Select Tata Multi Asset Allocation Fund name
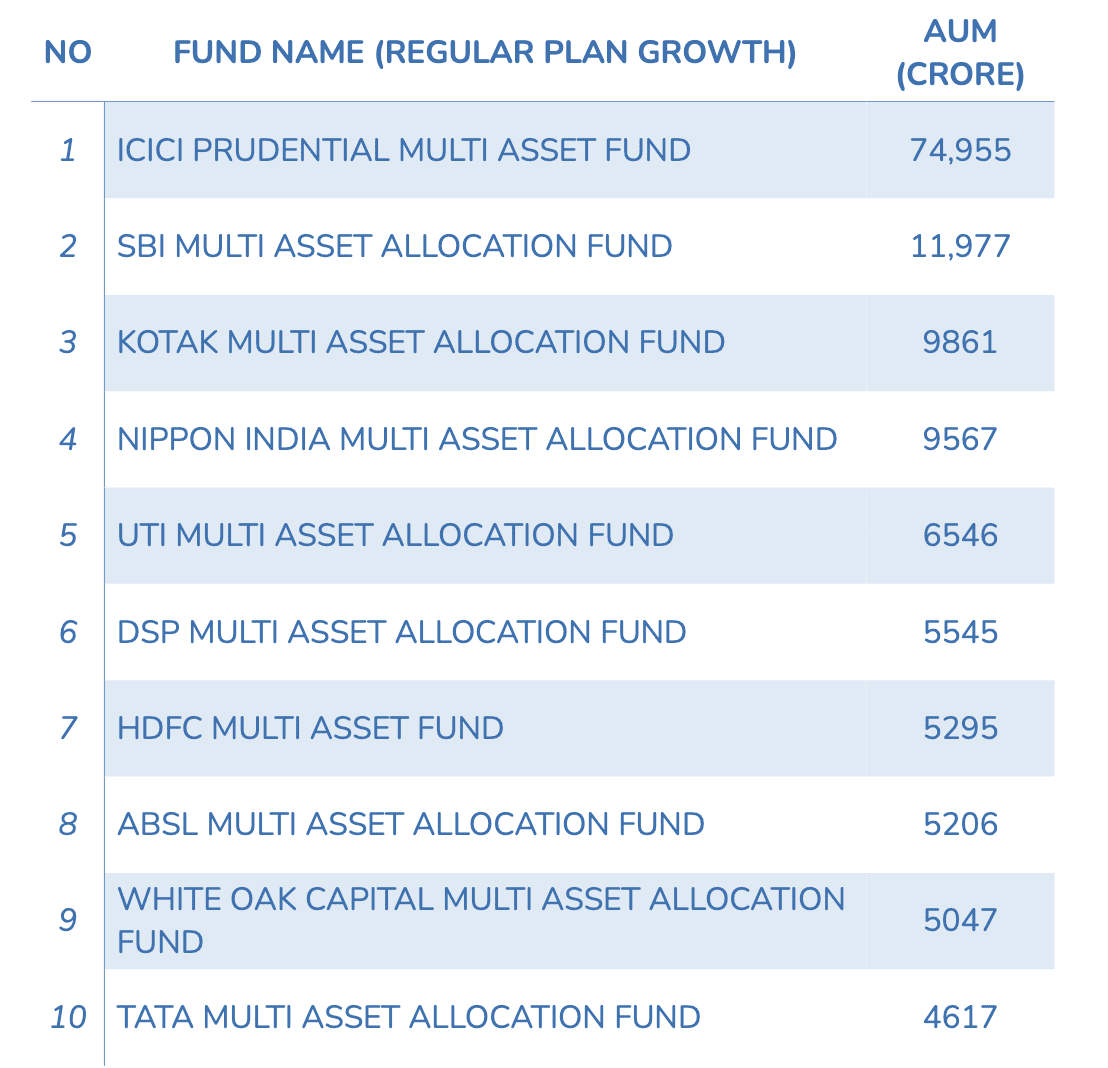This screenshot has height=1068, width=1108. coord(409,1017)
